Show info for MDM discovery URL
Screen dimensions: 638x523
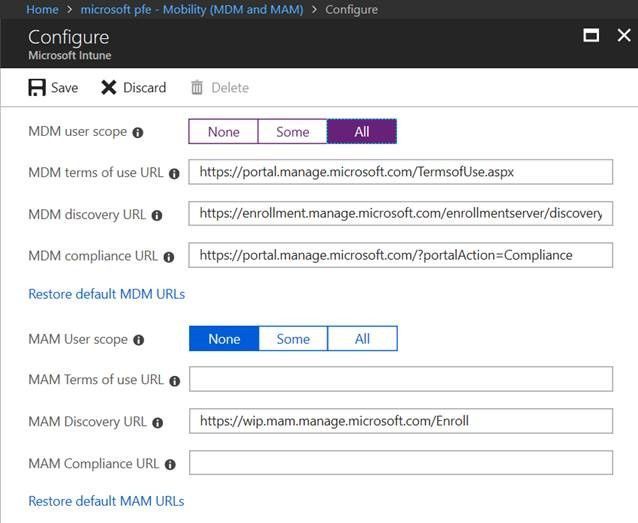(x=157, y=215)
